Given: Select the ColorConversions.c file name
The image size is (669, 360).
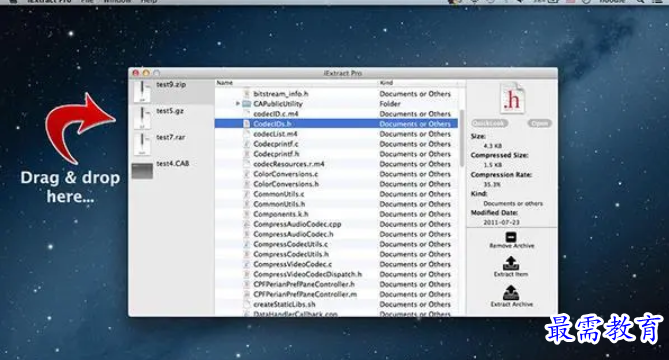Looking at the screenshot, I should pos(285,174).
